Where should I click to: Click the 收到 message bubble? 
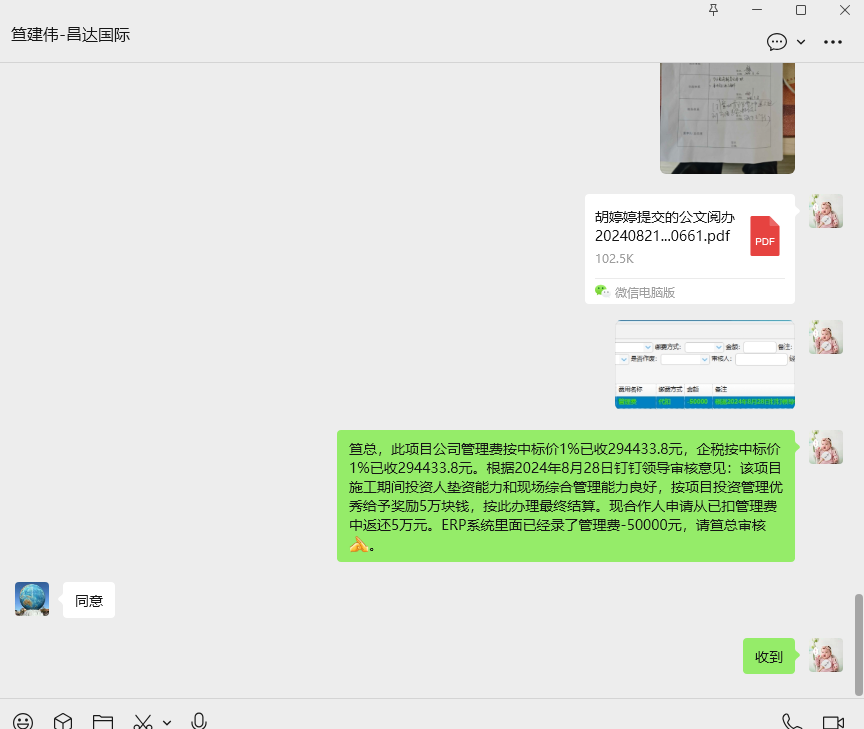[x=768, y=657]
